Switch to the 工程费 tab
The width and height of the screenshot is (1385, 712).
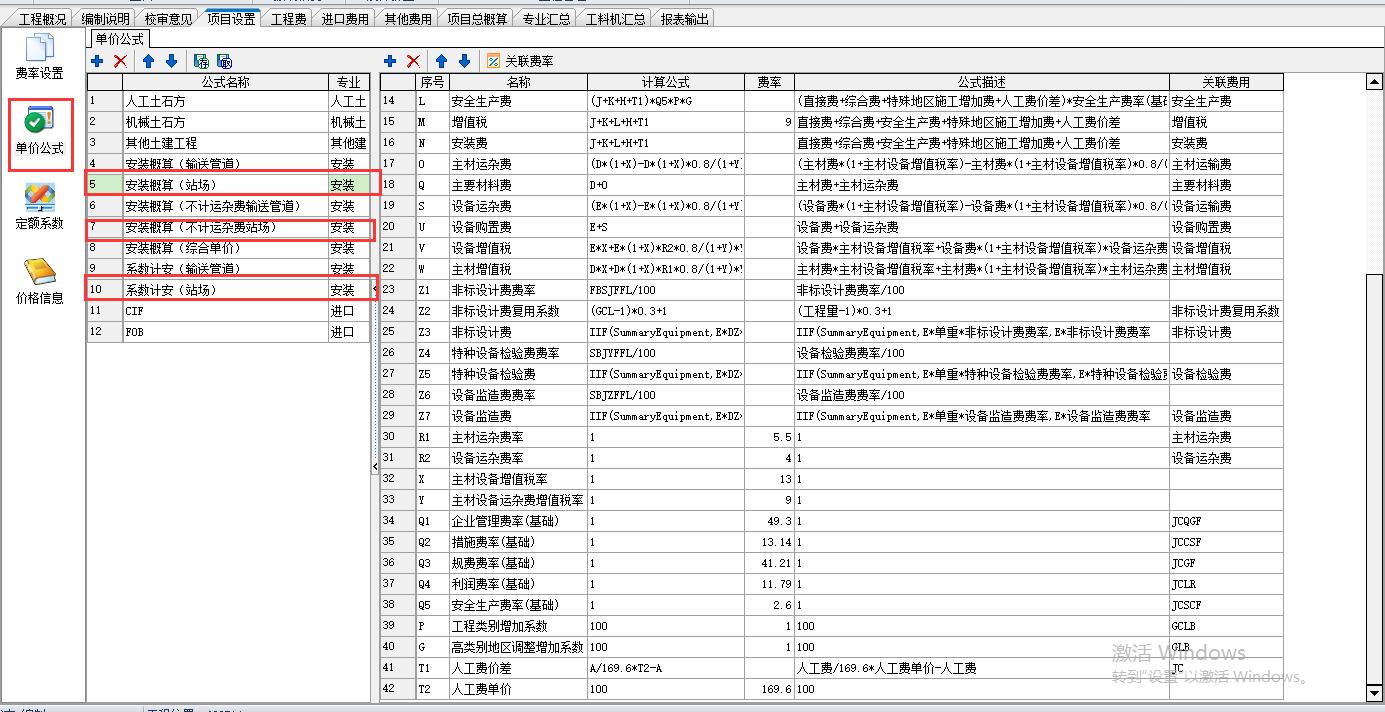pos(289,18)
